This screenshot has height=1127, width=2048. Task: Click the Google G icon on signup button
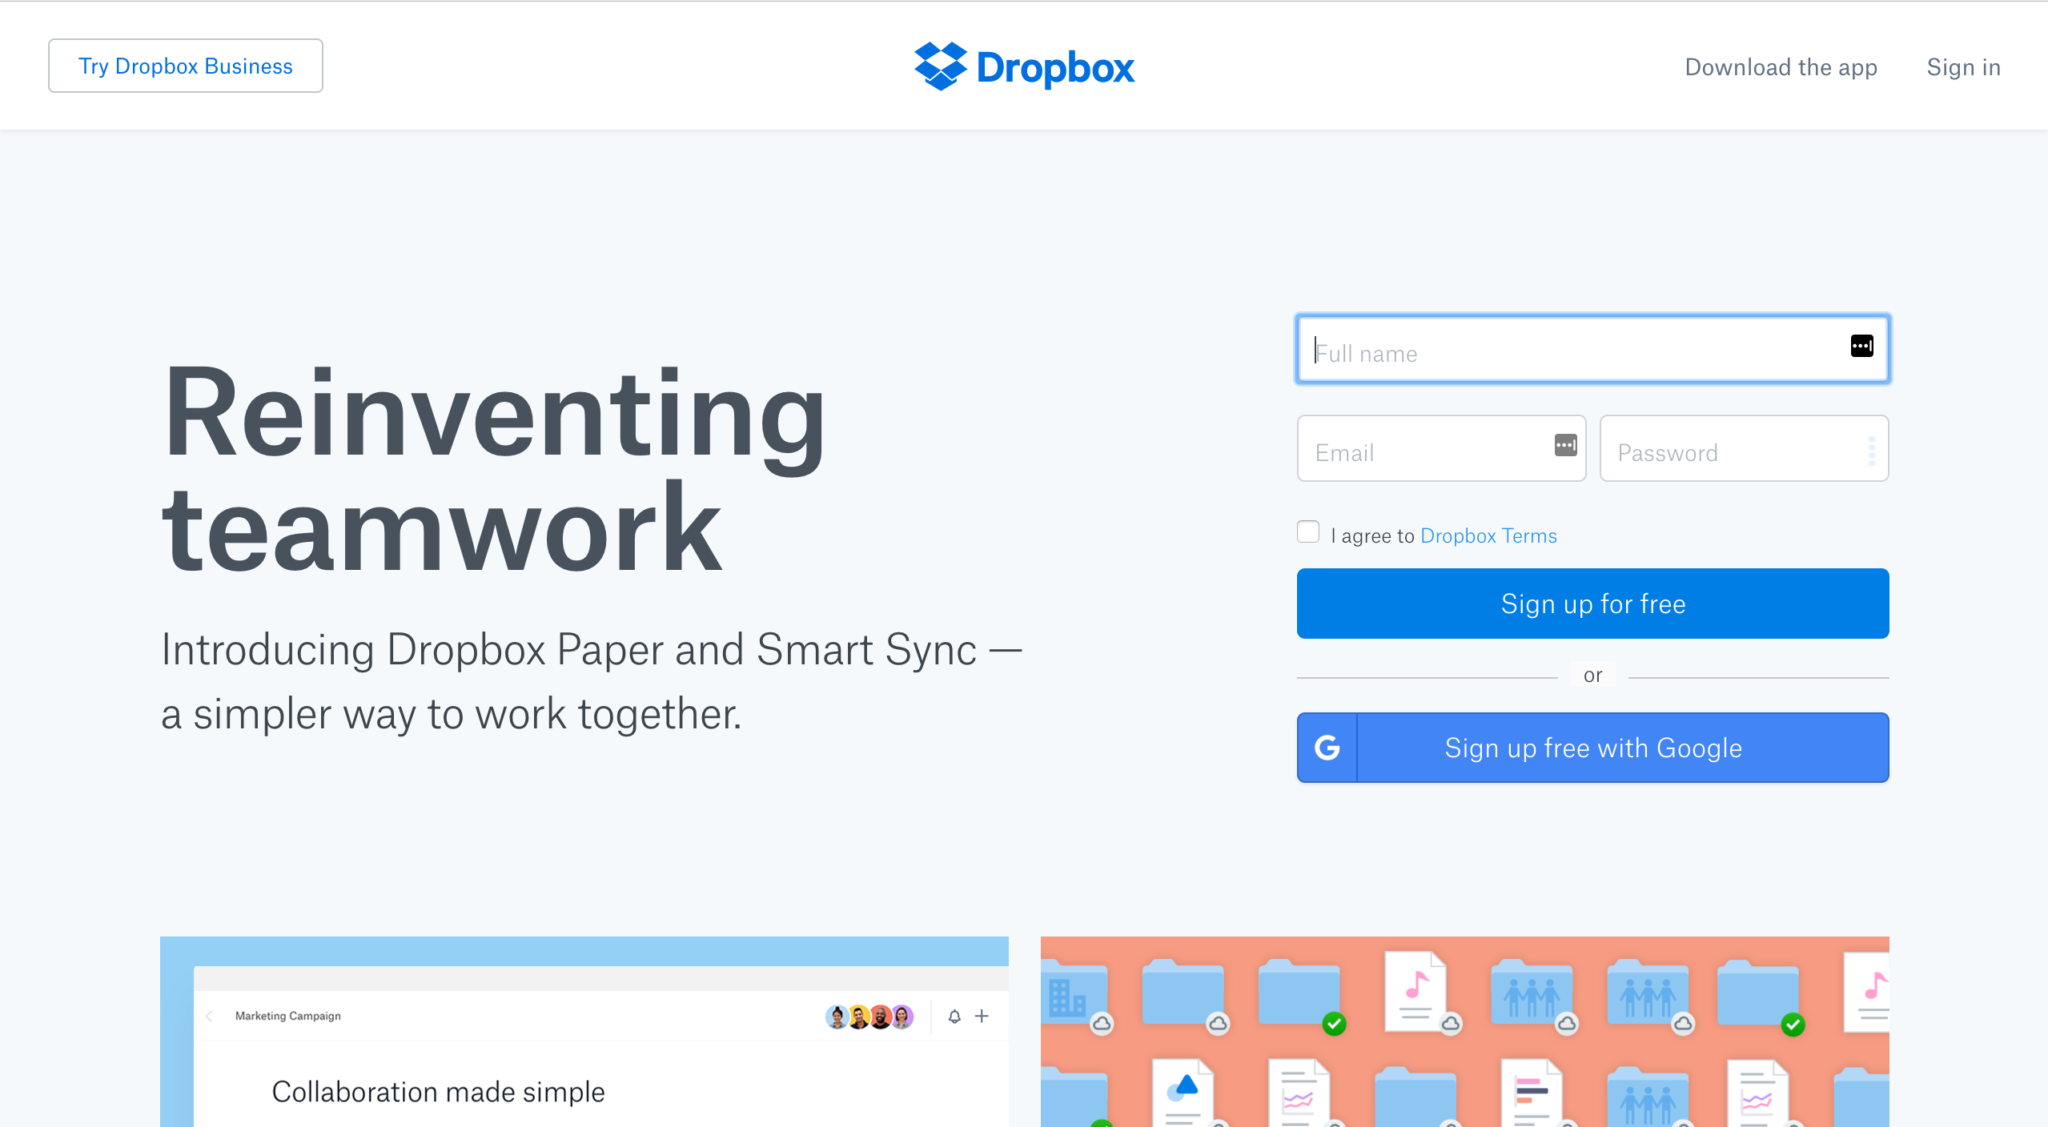1326,747
